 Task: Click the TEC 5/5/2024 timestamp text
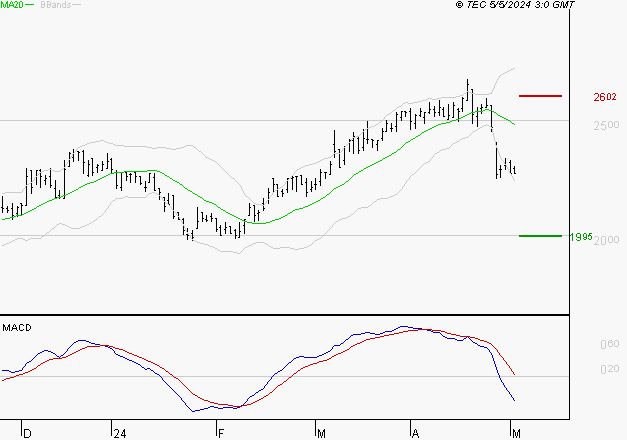coord(515,5)
